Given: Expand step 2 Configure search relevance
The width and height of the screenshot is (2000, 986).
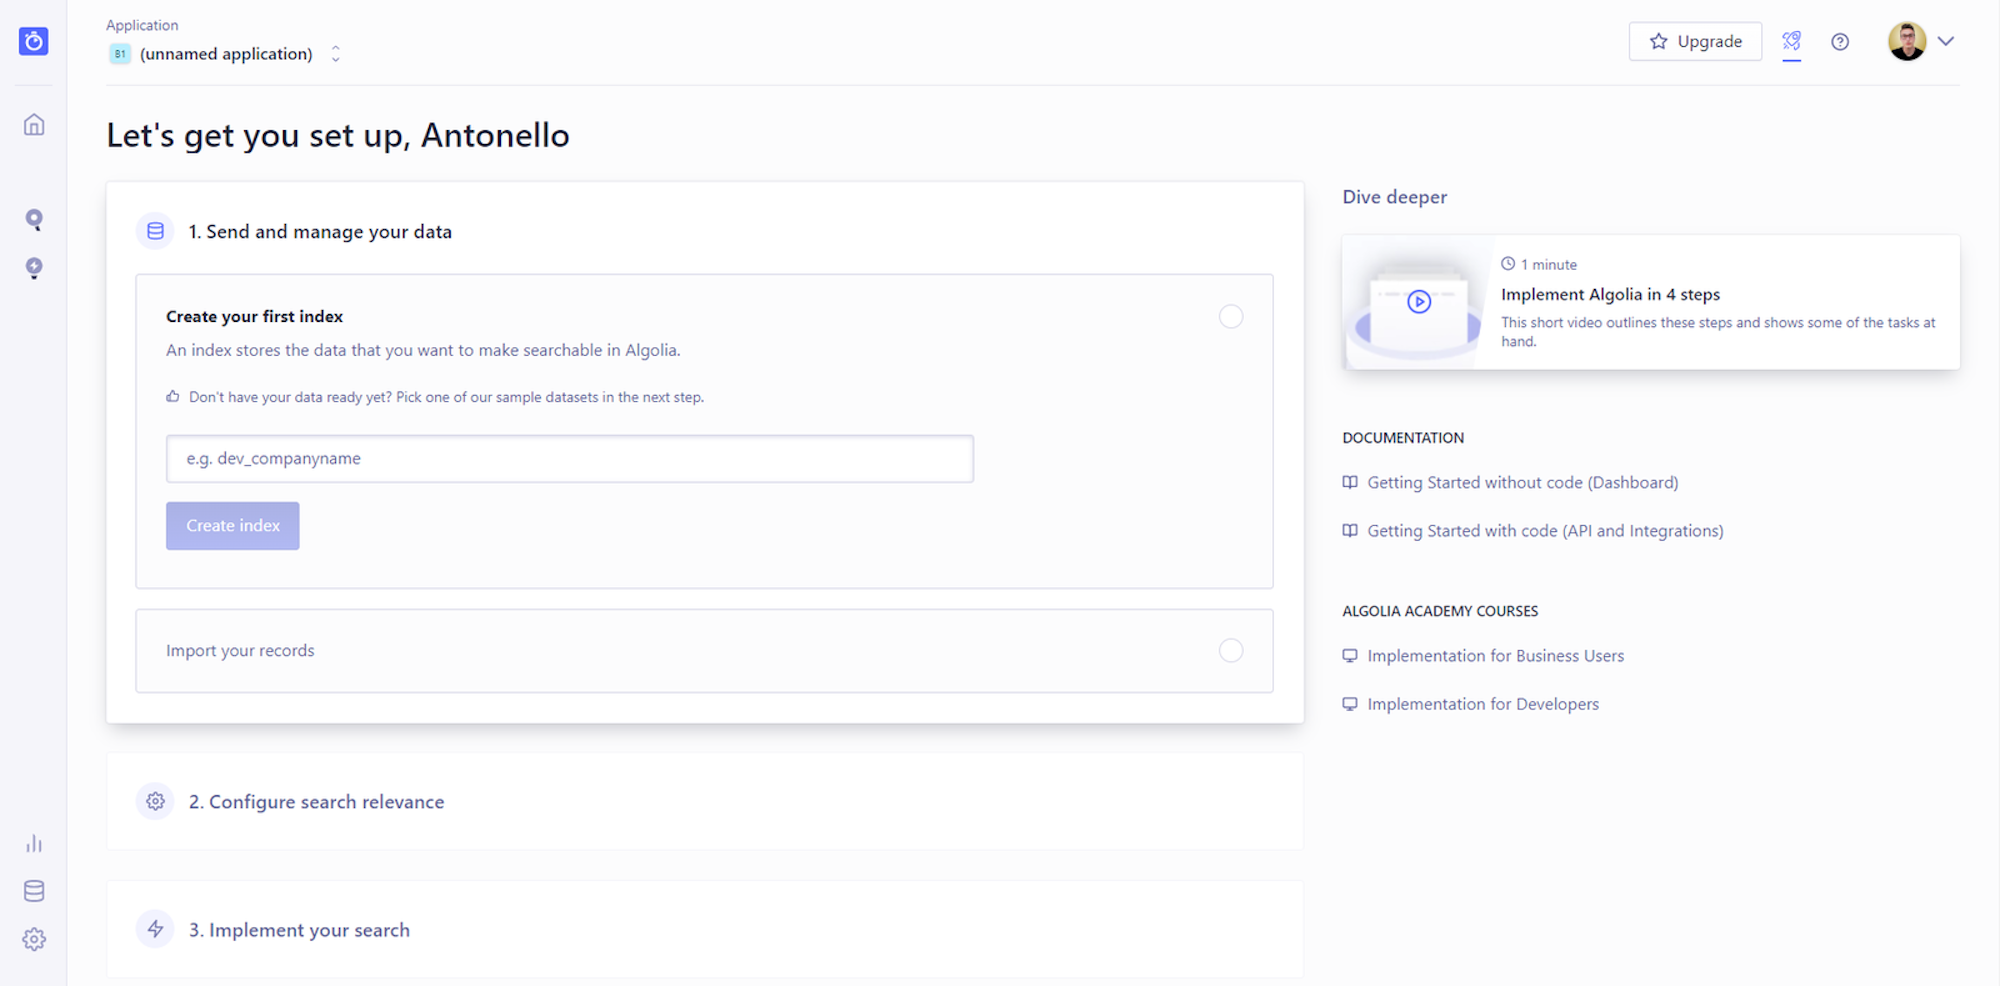Looking at the screenshot, I should (705, 801).
